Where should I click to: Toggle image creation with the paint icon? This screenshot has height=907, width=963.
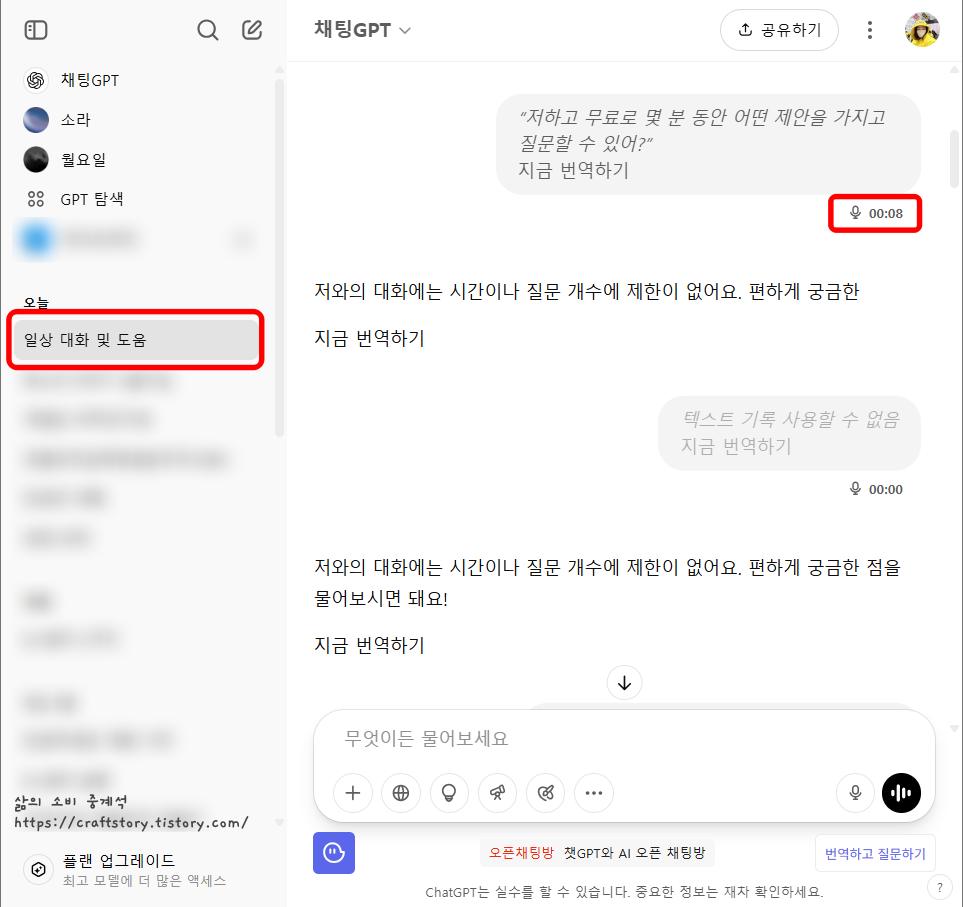[545, 793]
